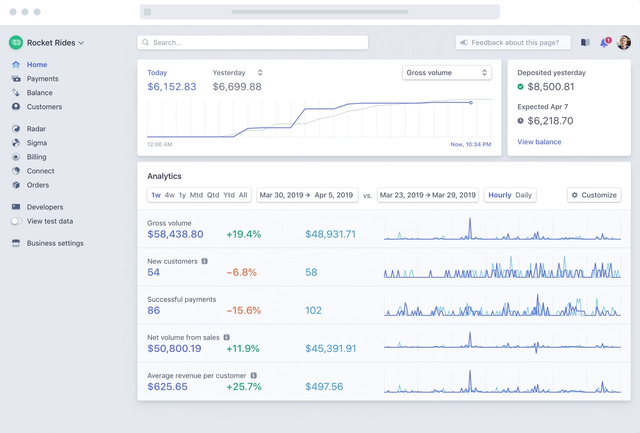Select the 4w time range tab
Viewport: 640px width, 433px height.
pos(170,195)
